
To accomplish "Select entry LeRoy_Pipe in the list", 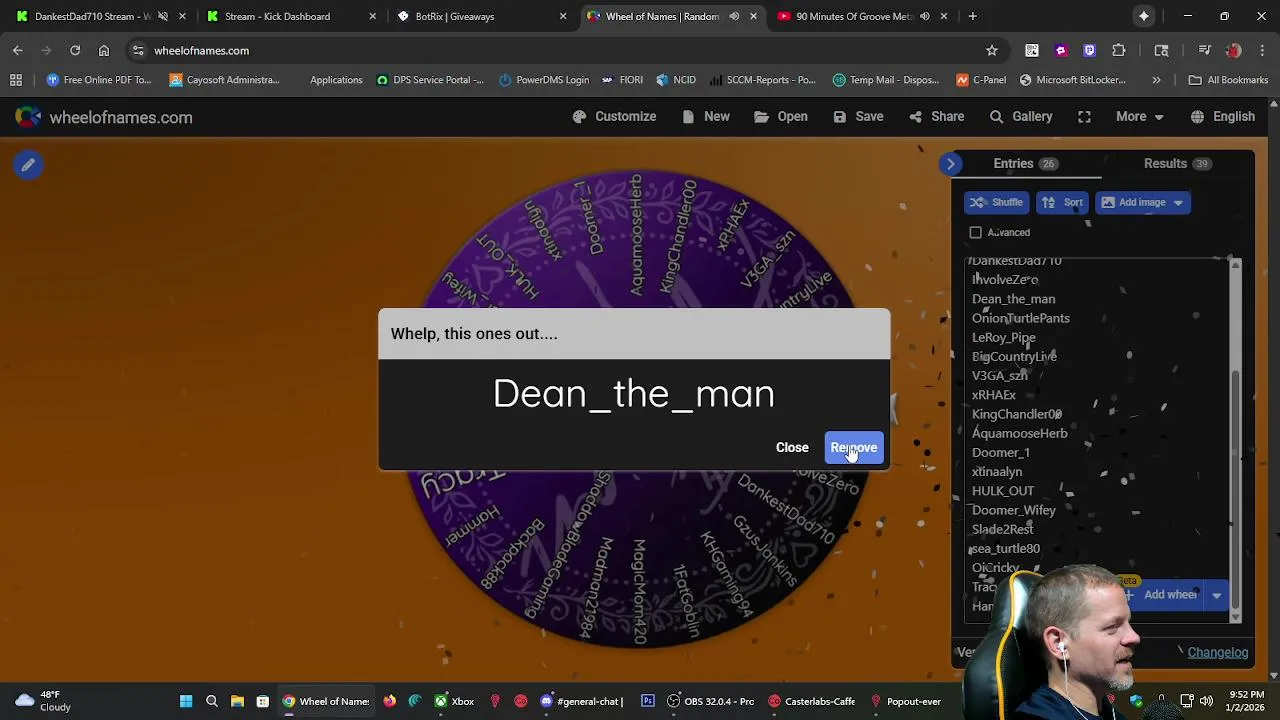I will (x=1003, y=337).
